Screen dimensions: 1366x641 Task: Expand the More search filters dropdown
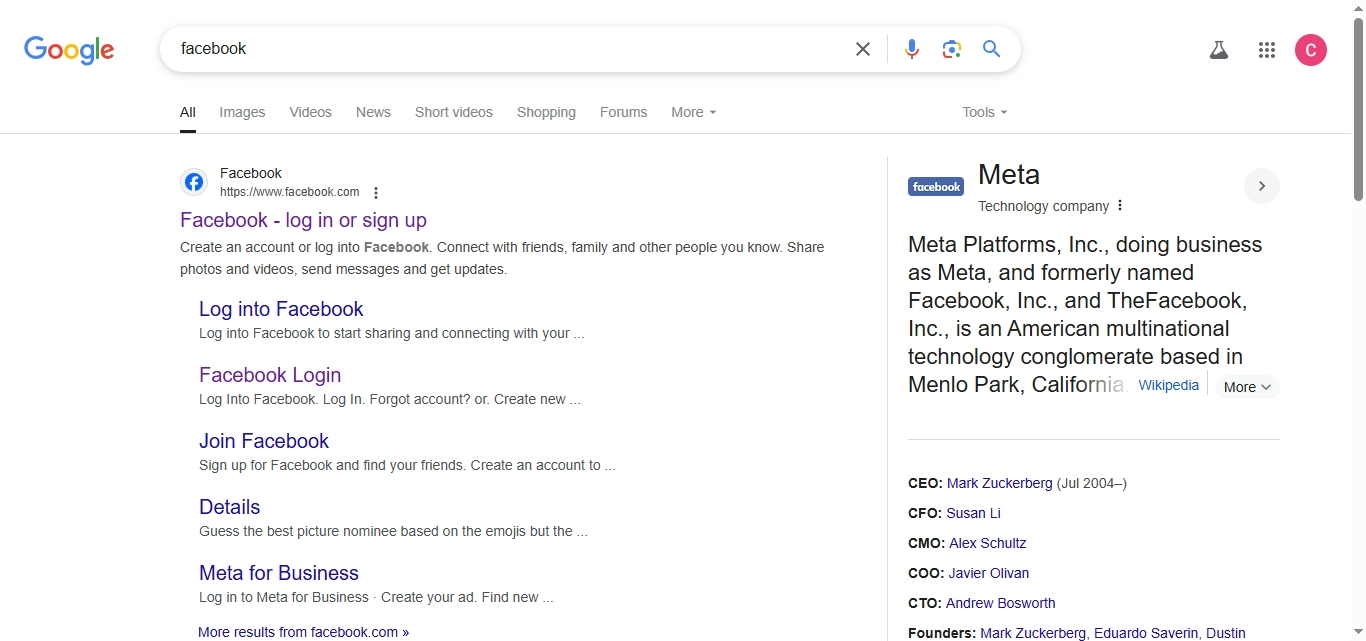[x=694, y=112]
